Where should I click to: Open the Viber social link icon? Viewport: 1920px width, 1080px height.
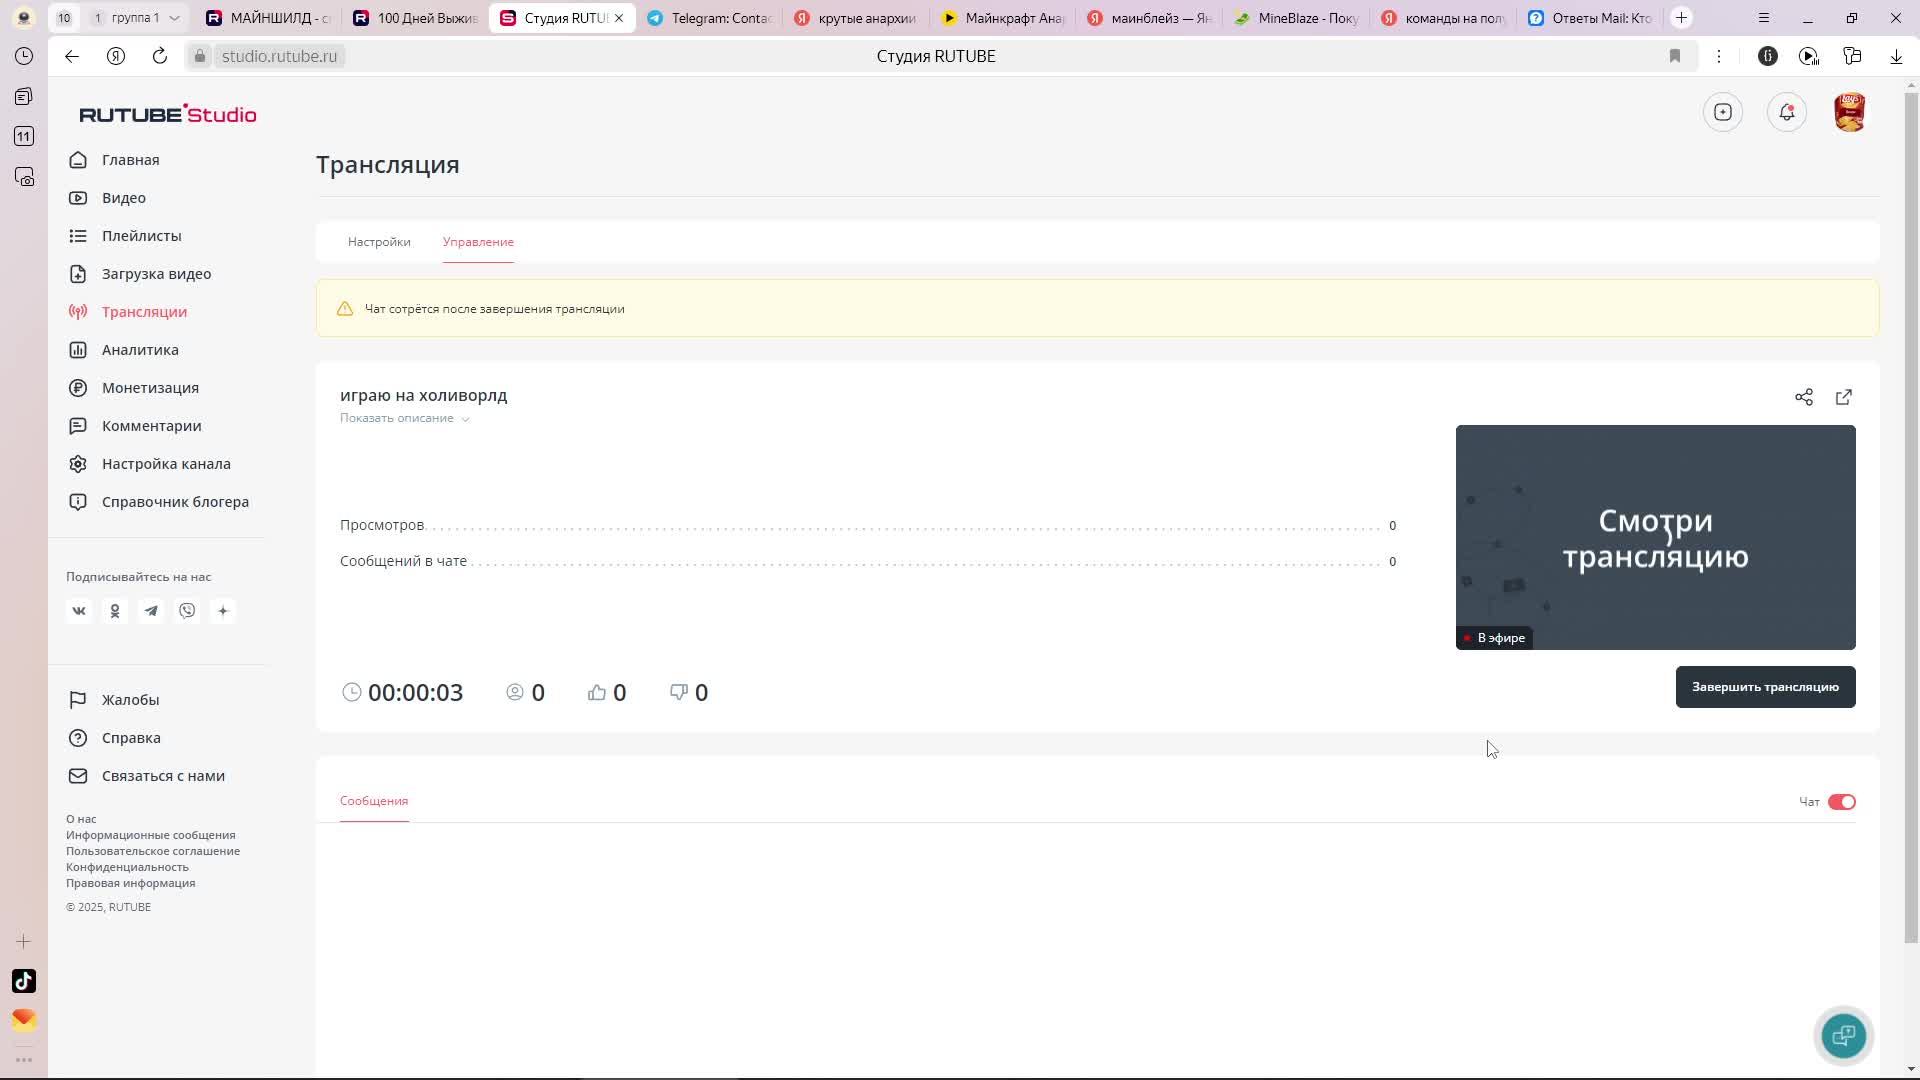pyautogui.click(x=187, y=611)
